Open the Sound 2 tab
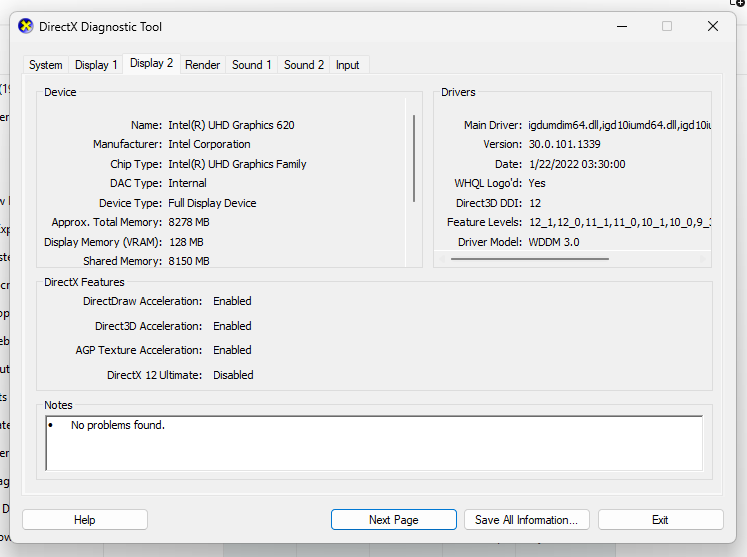747x557 pixels. (304, 65)
